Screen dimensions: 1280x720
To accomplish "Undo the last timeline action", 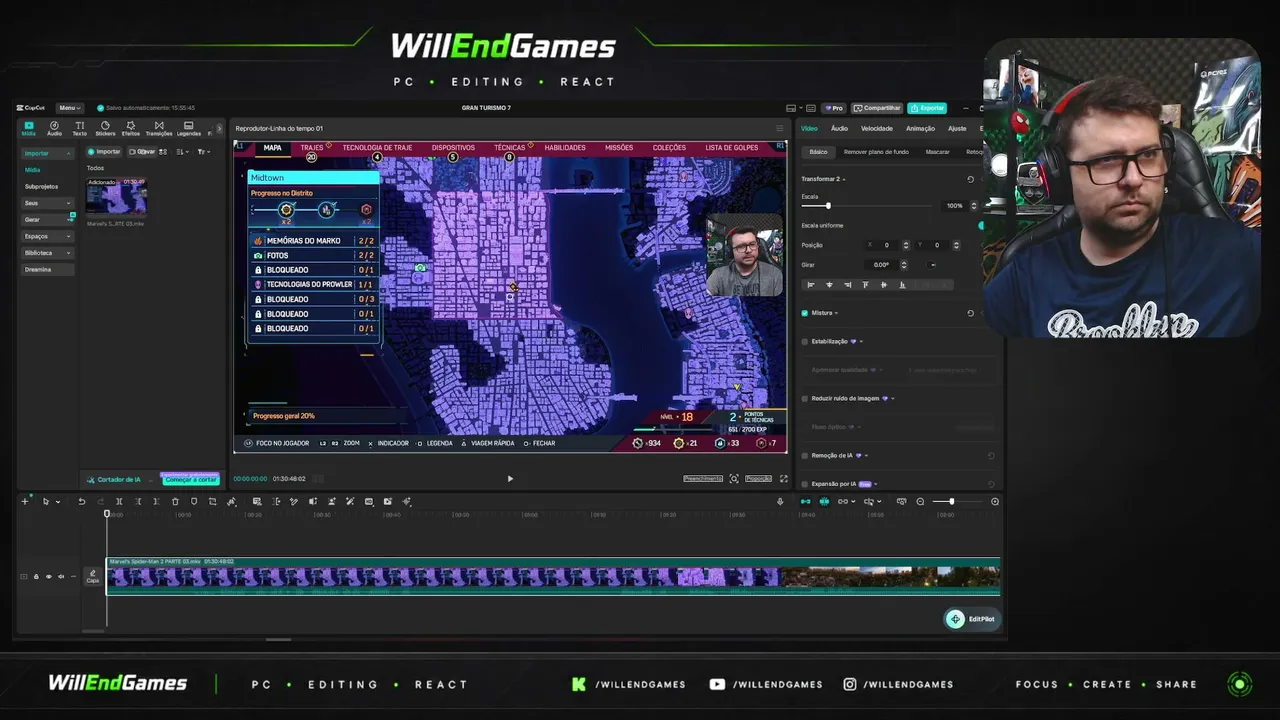I will tap(82, 502).
